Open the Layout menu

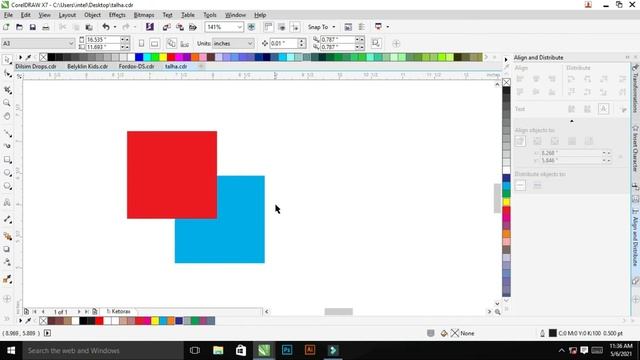click(x=67, y=15)
